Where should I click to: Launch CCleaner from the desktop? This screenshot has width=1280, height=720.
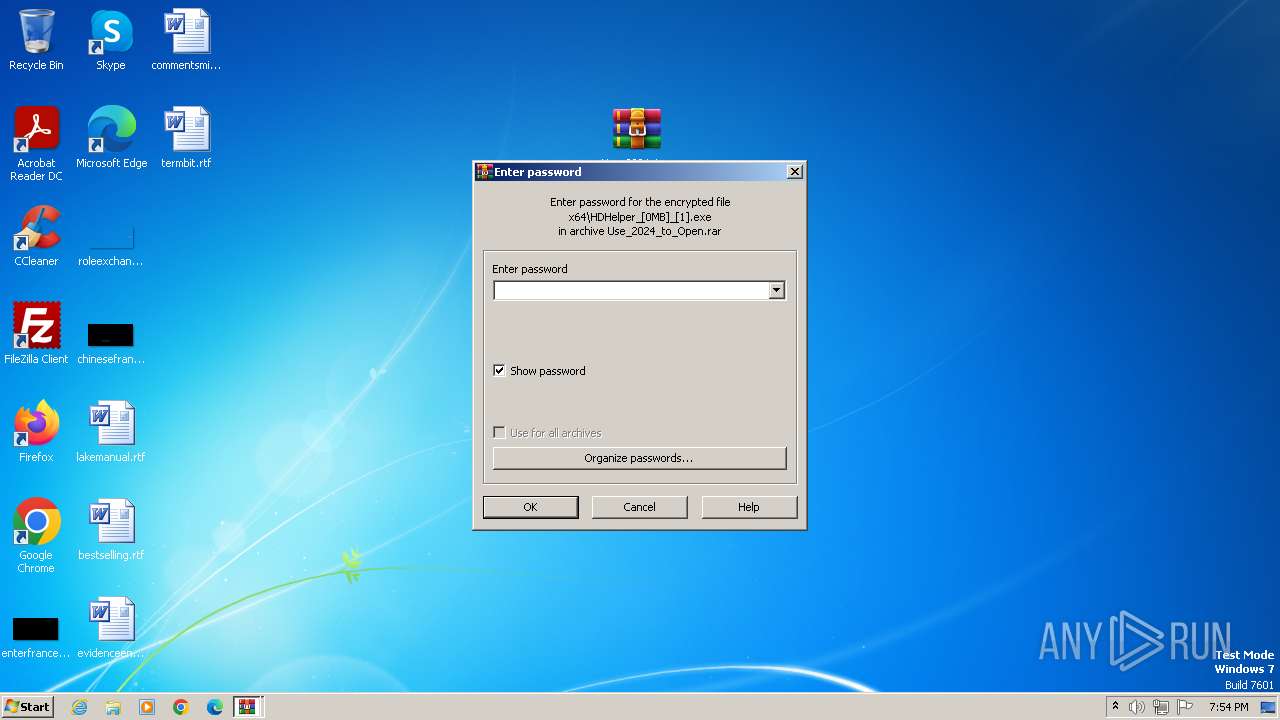[x=36, y=235]
